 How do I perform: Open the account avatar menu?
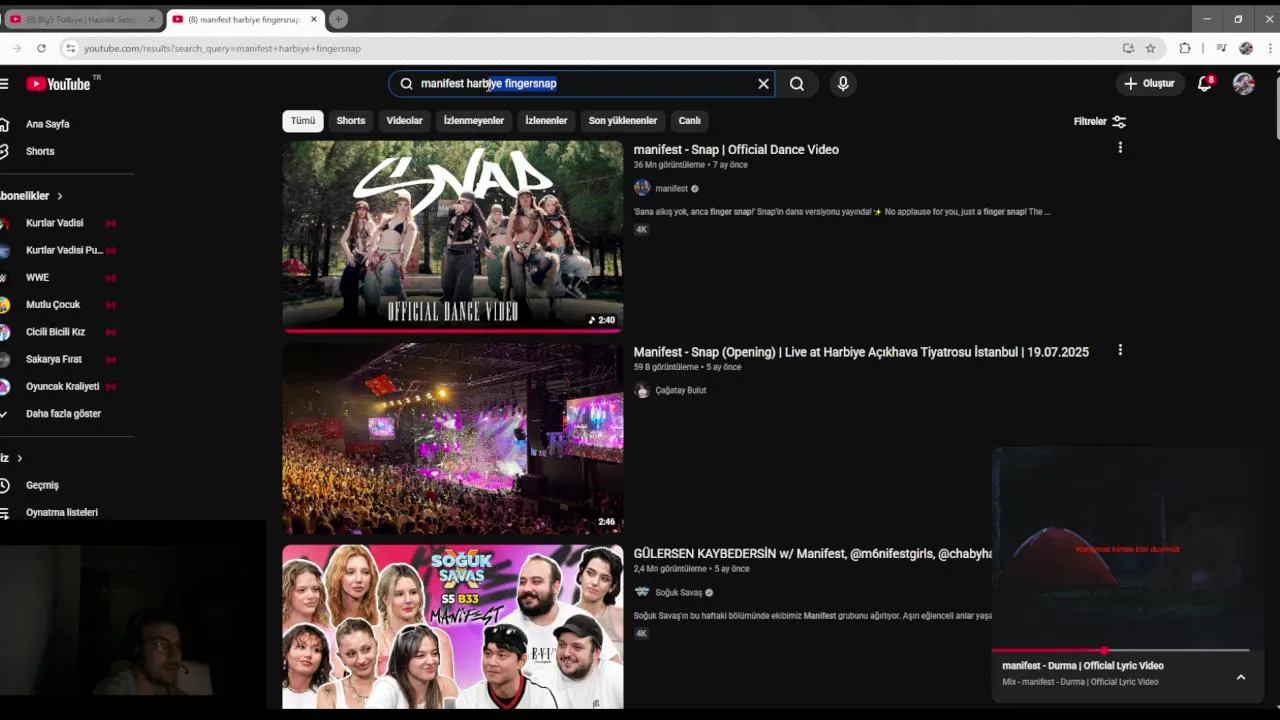[x=1244, y=84]
